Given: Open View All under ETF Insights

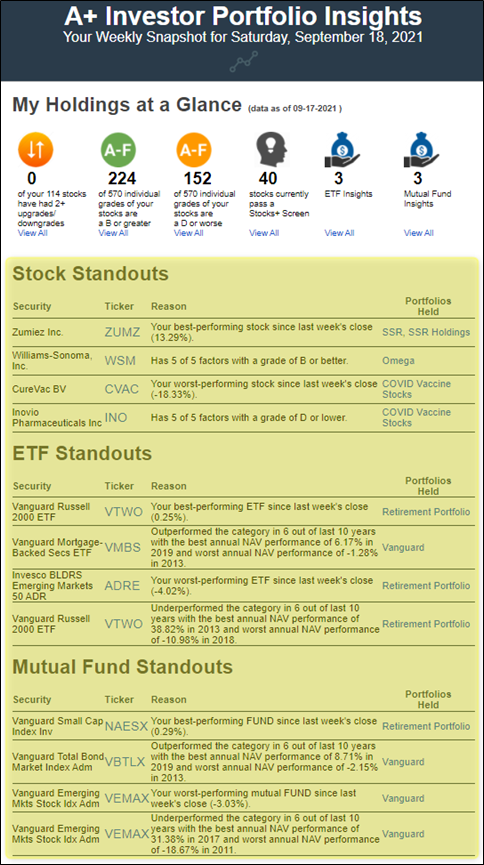Looking at the screenshot, I should click(339, 233).
